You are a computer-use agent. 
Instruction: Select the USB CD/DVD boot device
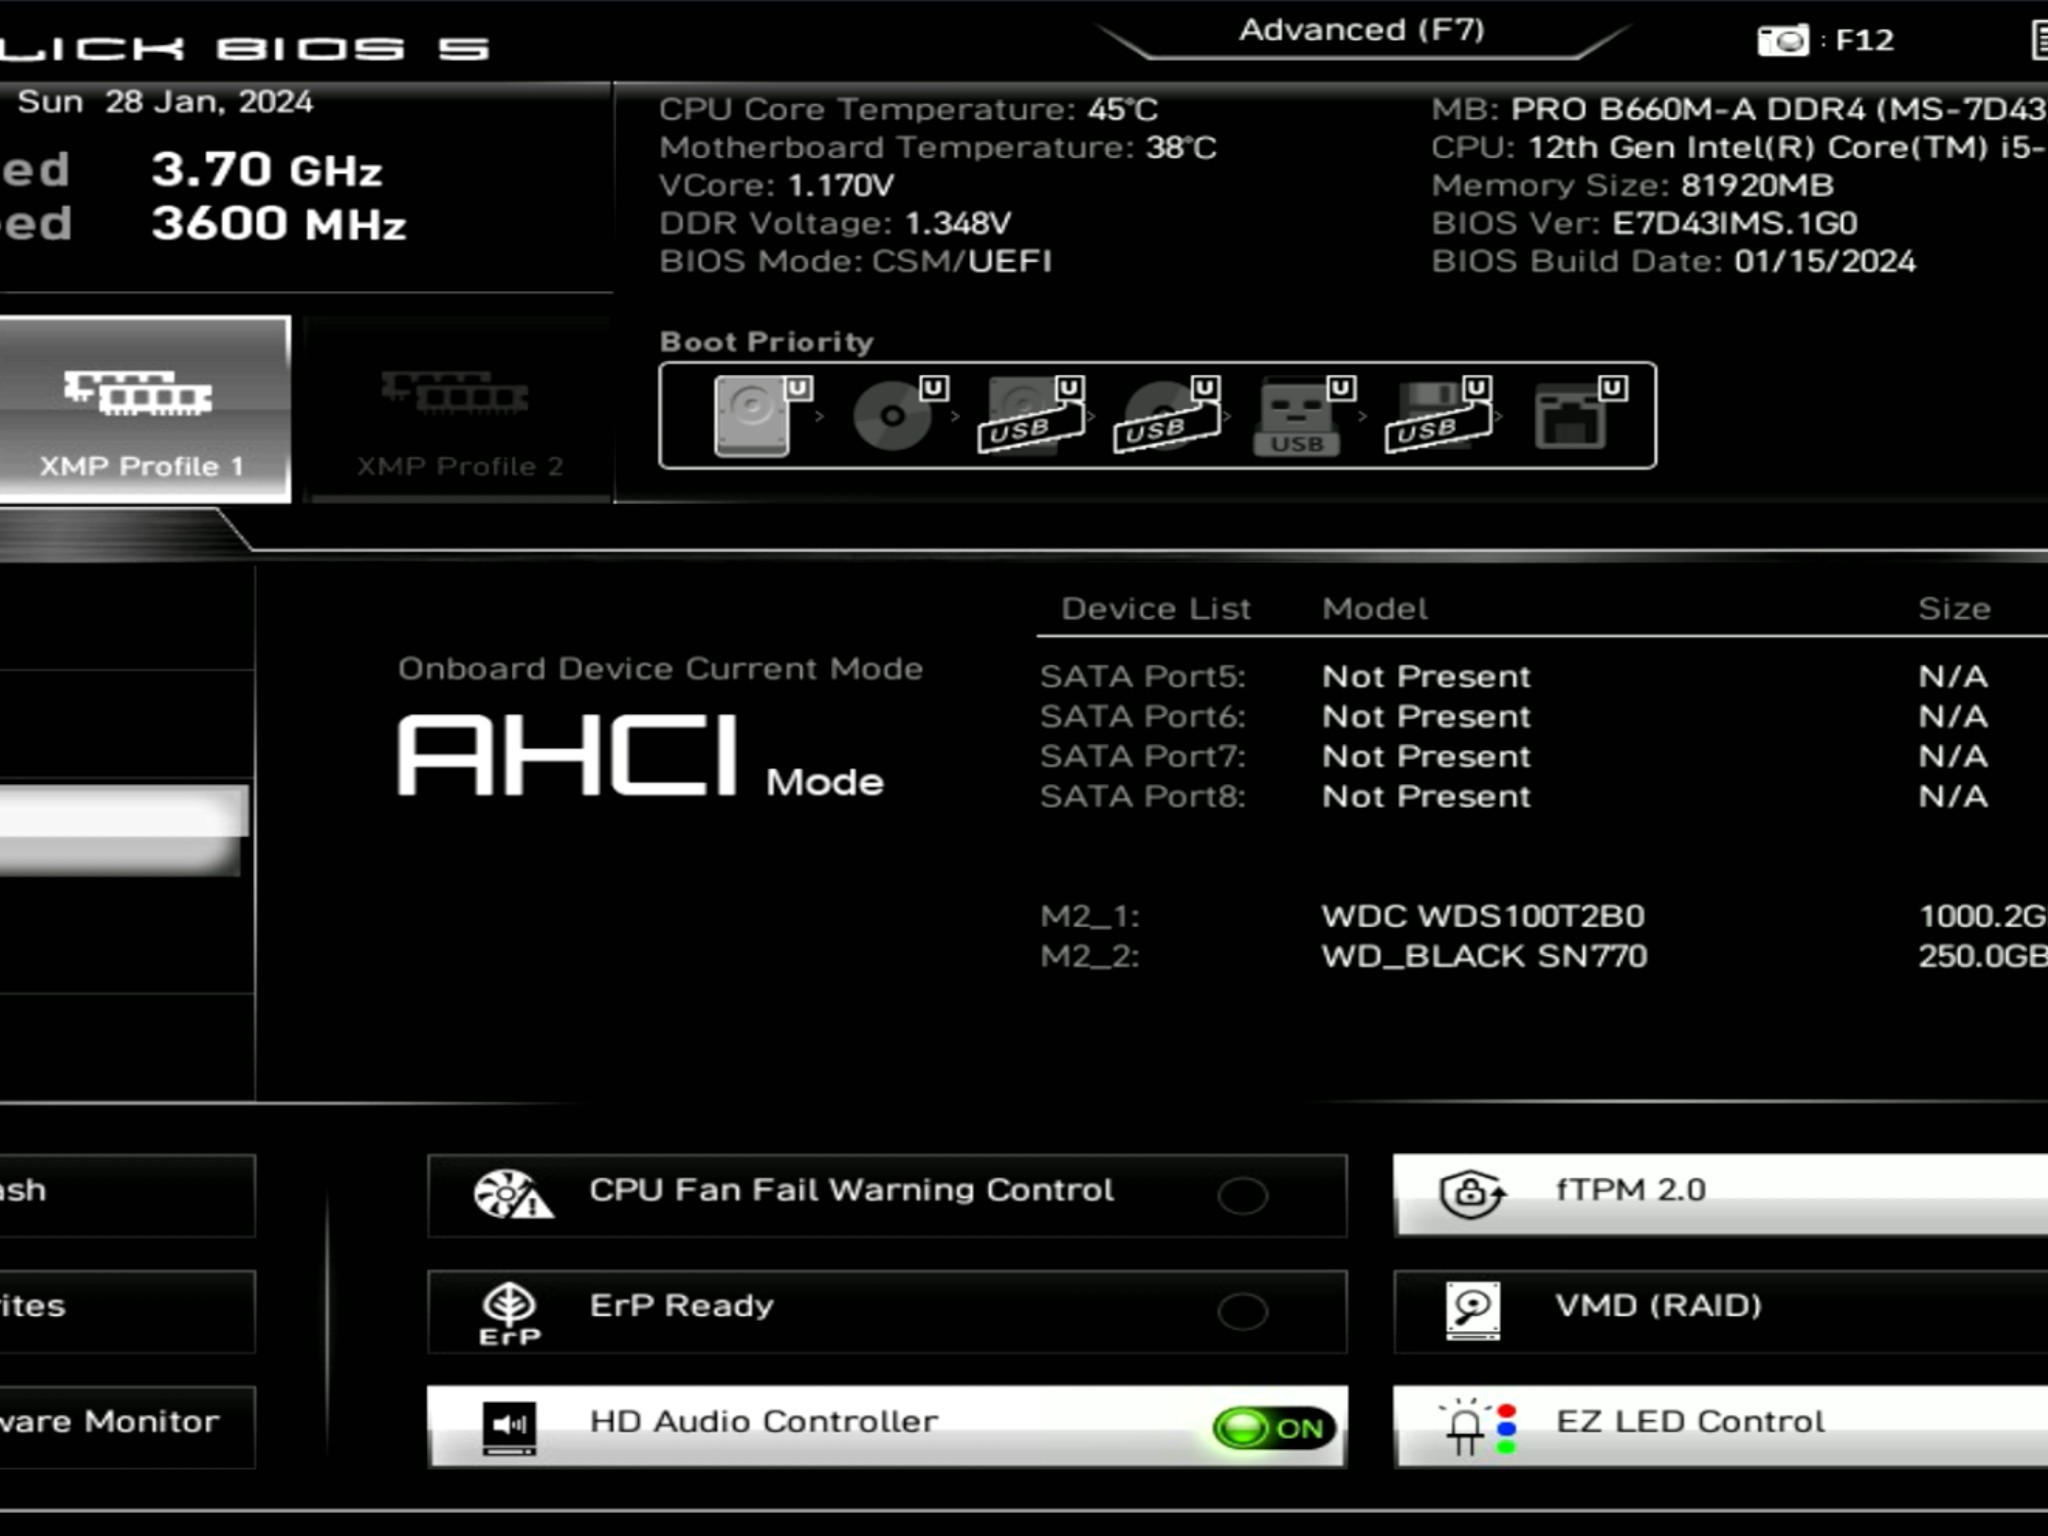1168,416
